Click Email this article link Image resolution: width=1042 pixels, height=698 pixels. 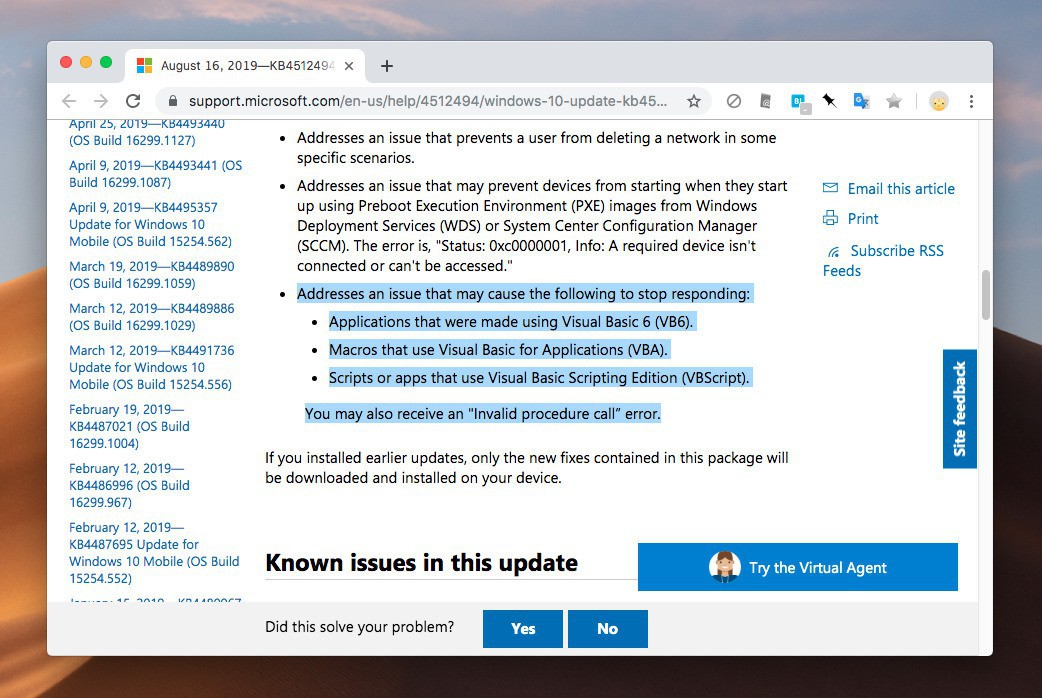tap(900, 189)
